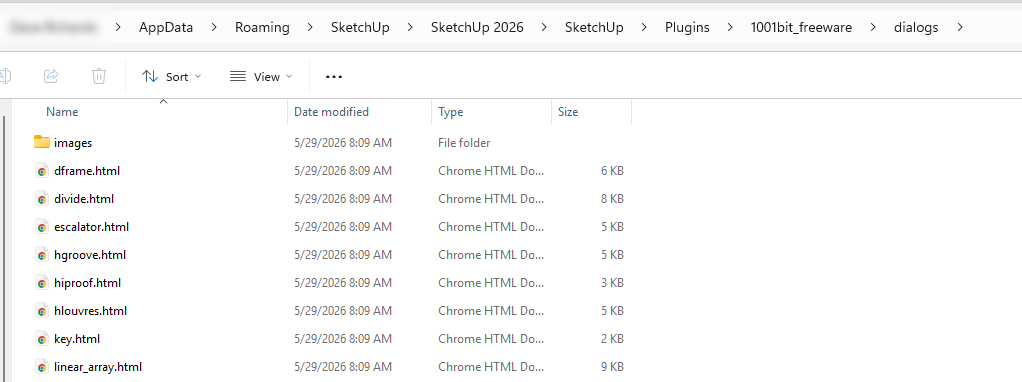
Task: Click the escalator.html Chrome file icon
Action: (x=42, y=227)
